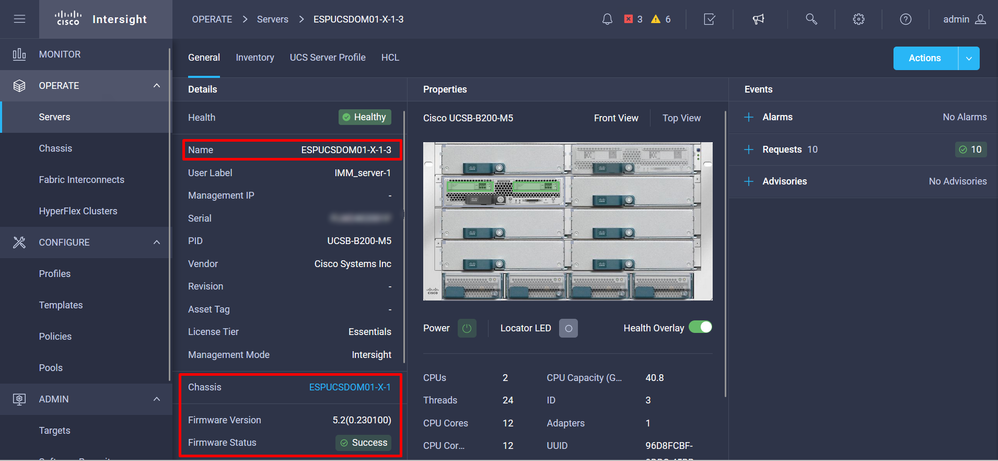This screenshot has height=461, width=998.
Task: Click the ADMIN monitor icon
Action: [x=19, y=399]
